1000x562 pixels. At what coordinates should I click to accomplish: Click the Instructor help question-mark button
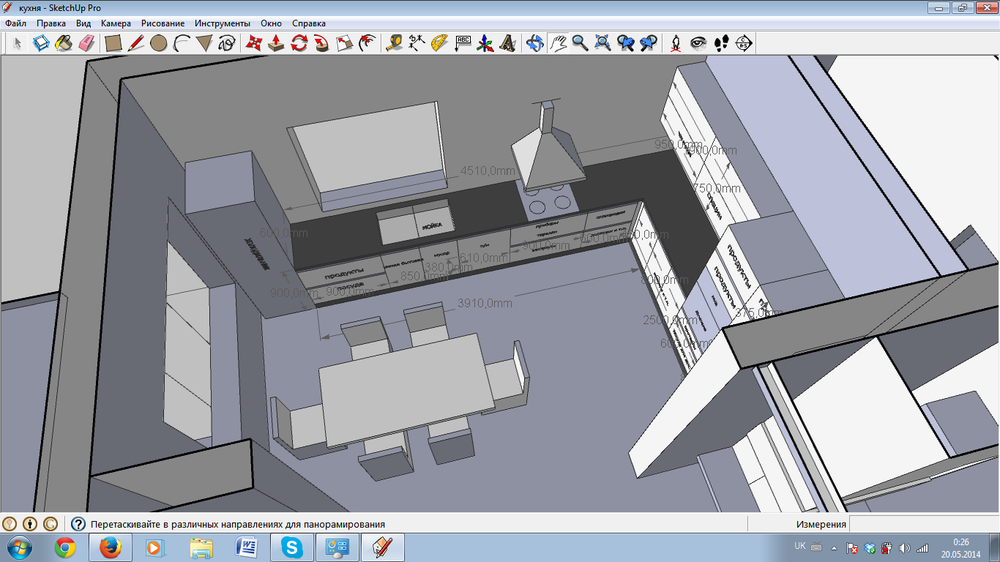point(77,524)
